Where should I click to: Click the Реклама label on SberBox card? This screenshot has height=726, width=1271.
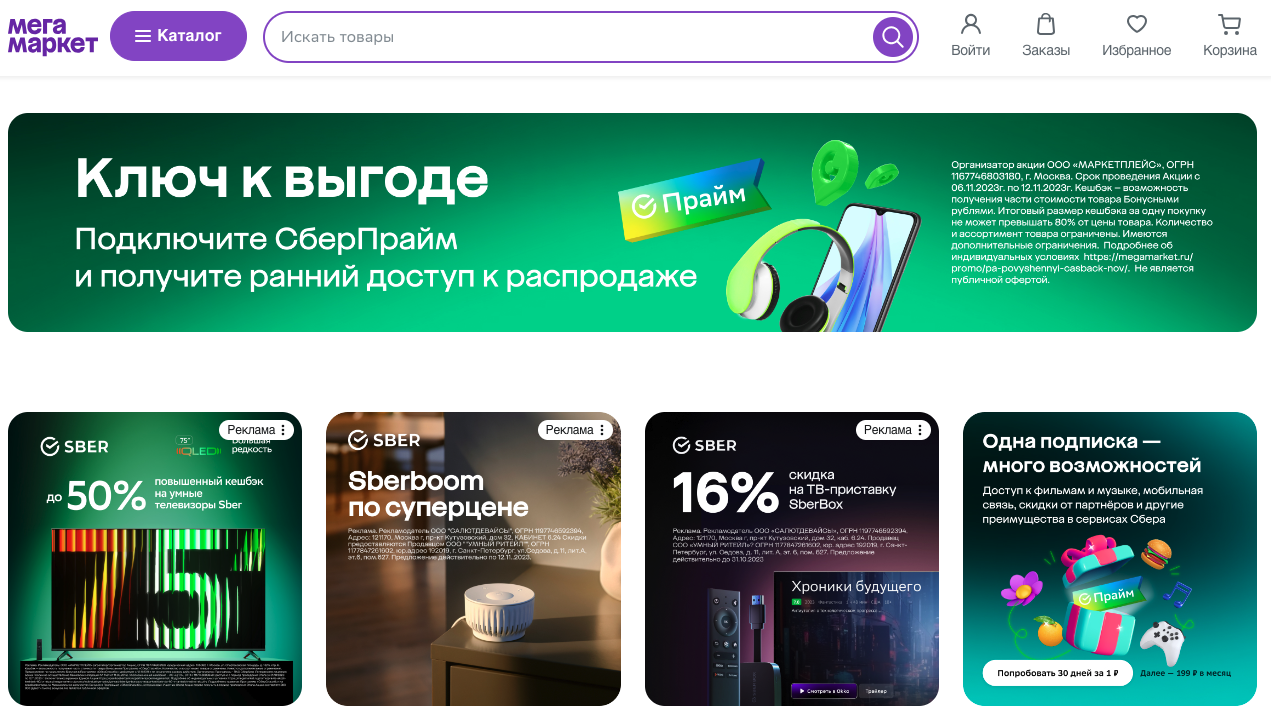(x=888, y=430)
